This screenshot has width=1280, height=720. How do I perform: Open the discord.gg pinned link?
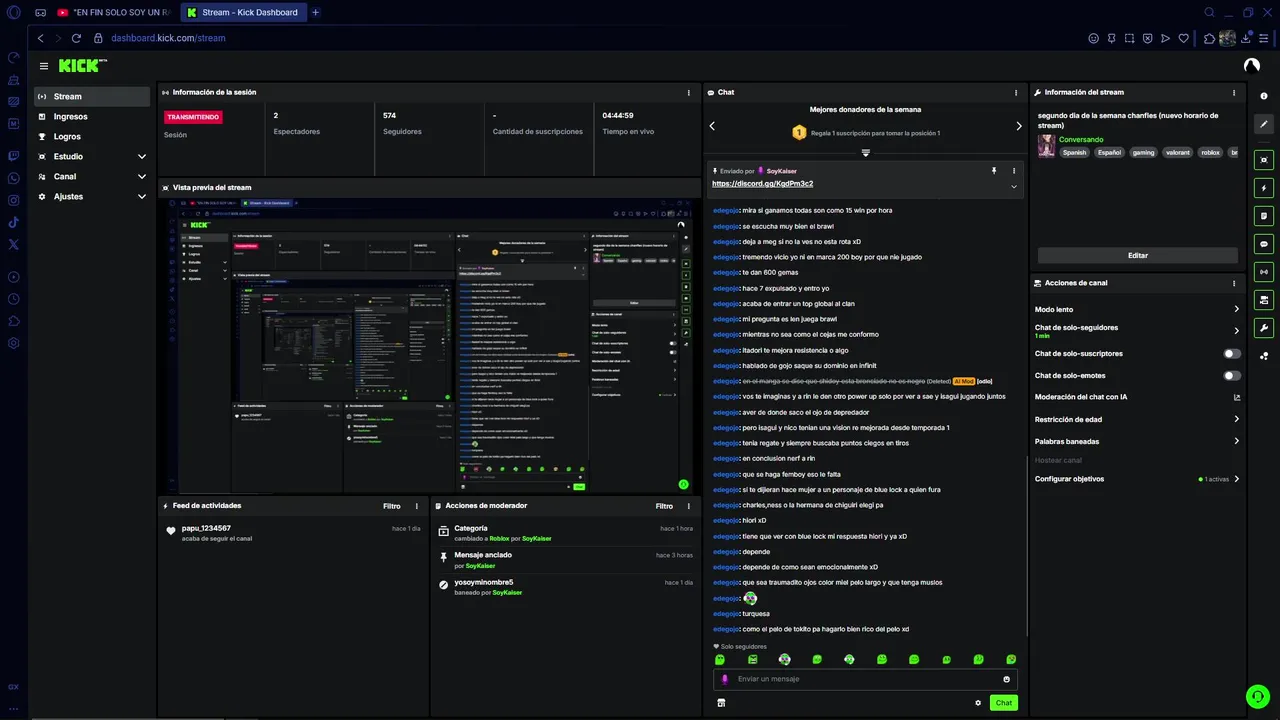coord(763,184)
